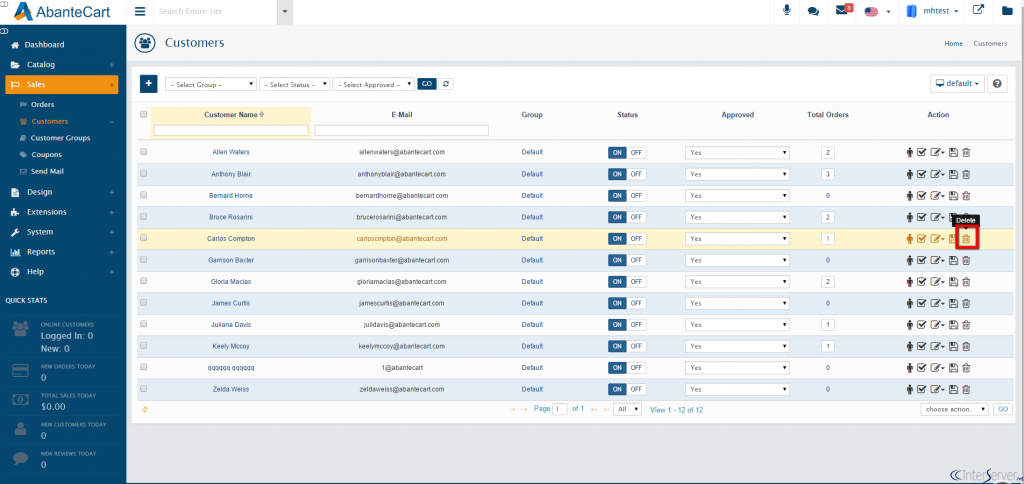This screenshot has width=1024, height=484.
Task: Open the Select Approved filter dropdown
Action: pyautogui.click(x=374, y=85)
